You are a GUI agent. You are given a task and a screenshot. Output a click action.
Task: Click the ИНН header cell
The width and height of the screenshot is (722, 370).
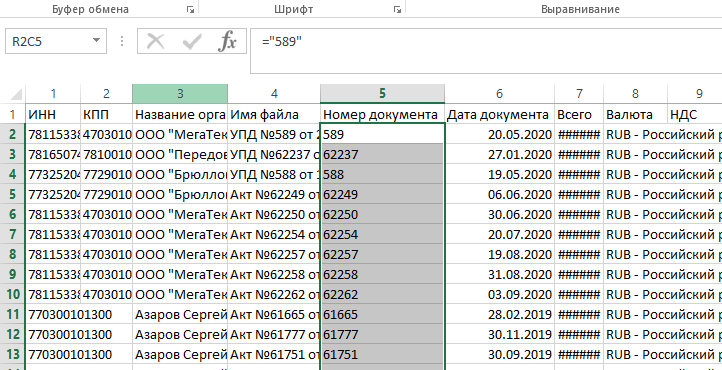53,114
